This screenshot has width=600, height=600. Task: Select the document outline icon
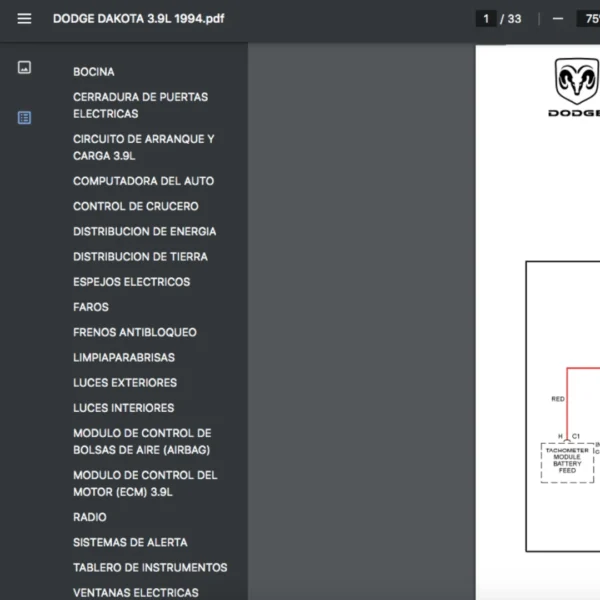(x=24, y=117)
